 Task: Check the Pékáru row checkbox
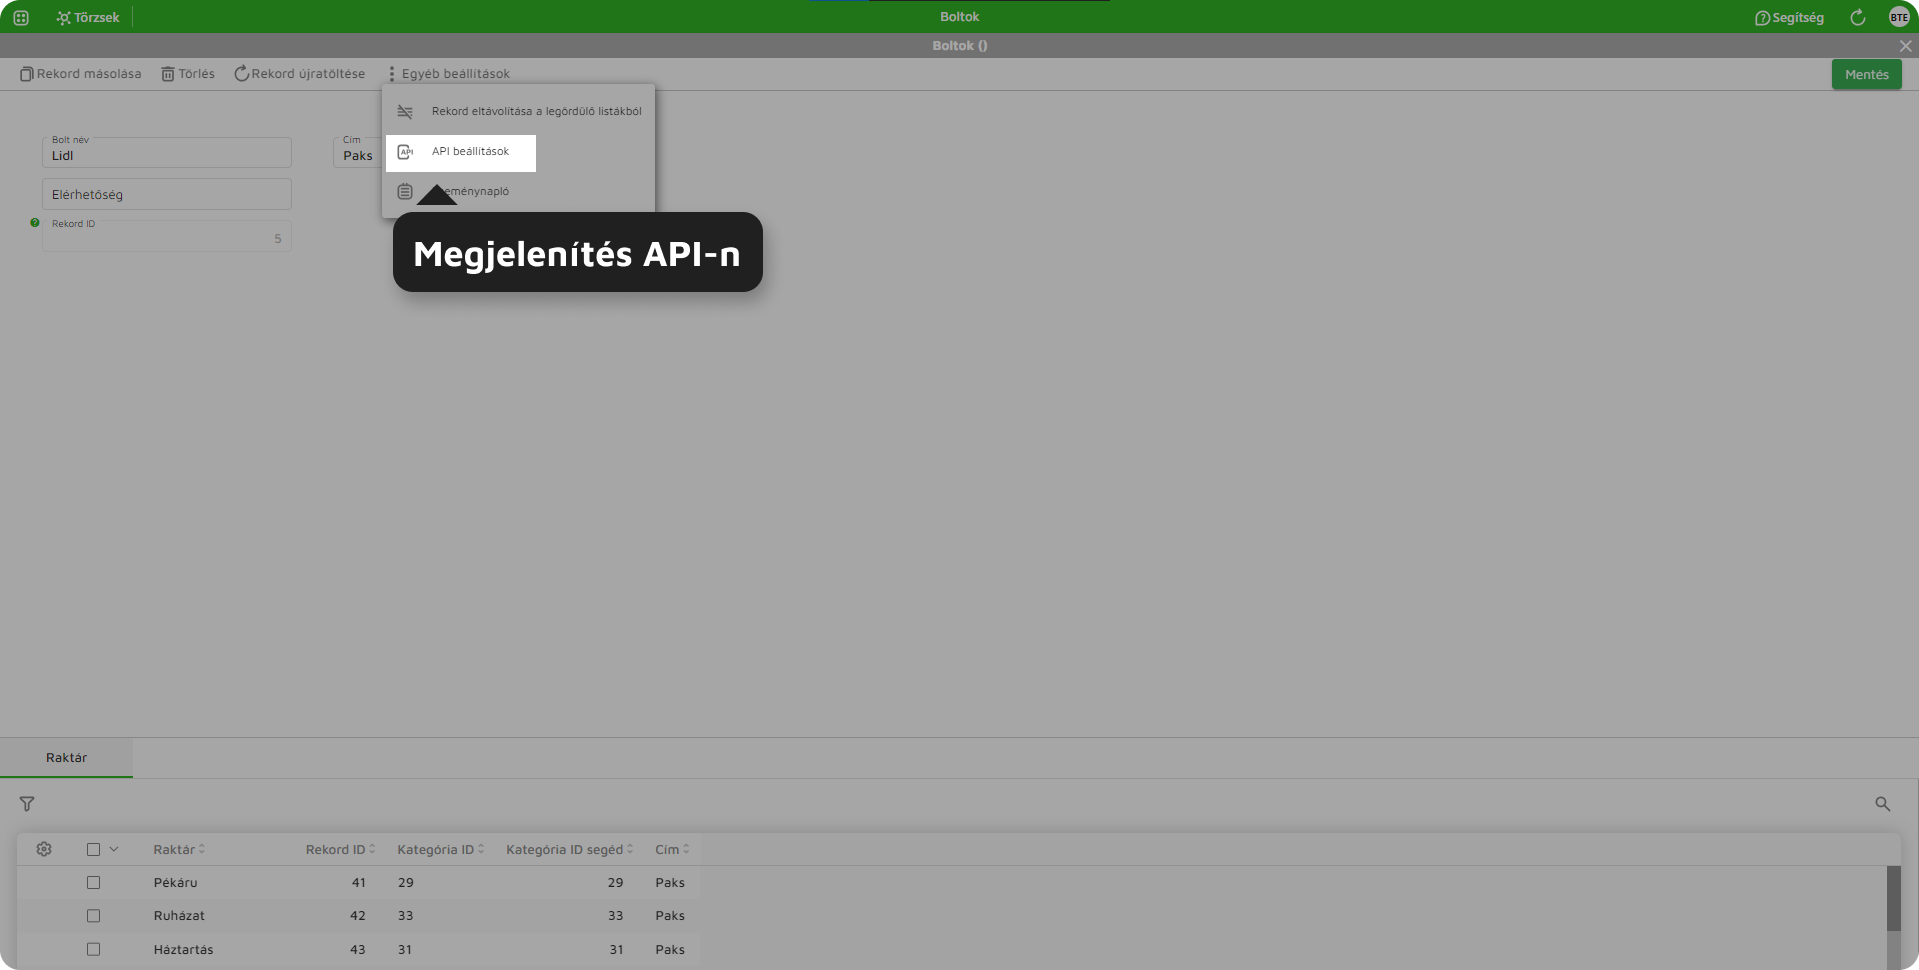[x=93, y=882]
